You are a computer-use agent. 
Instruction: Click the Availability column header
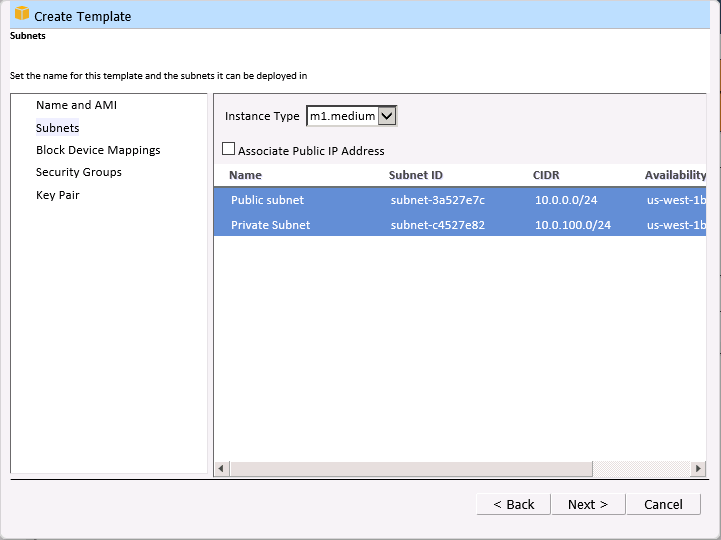pyautogui.click(x=675, y=175)
